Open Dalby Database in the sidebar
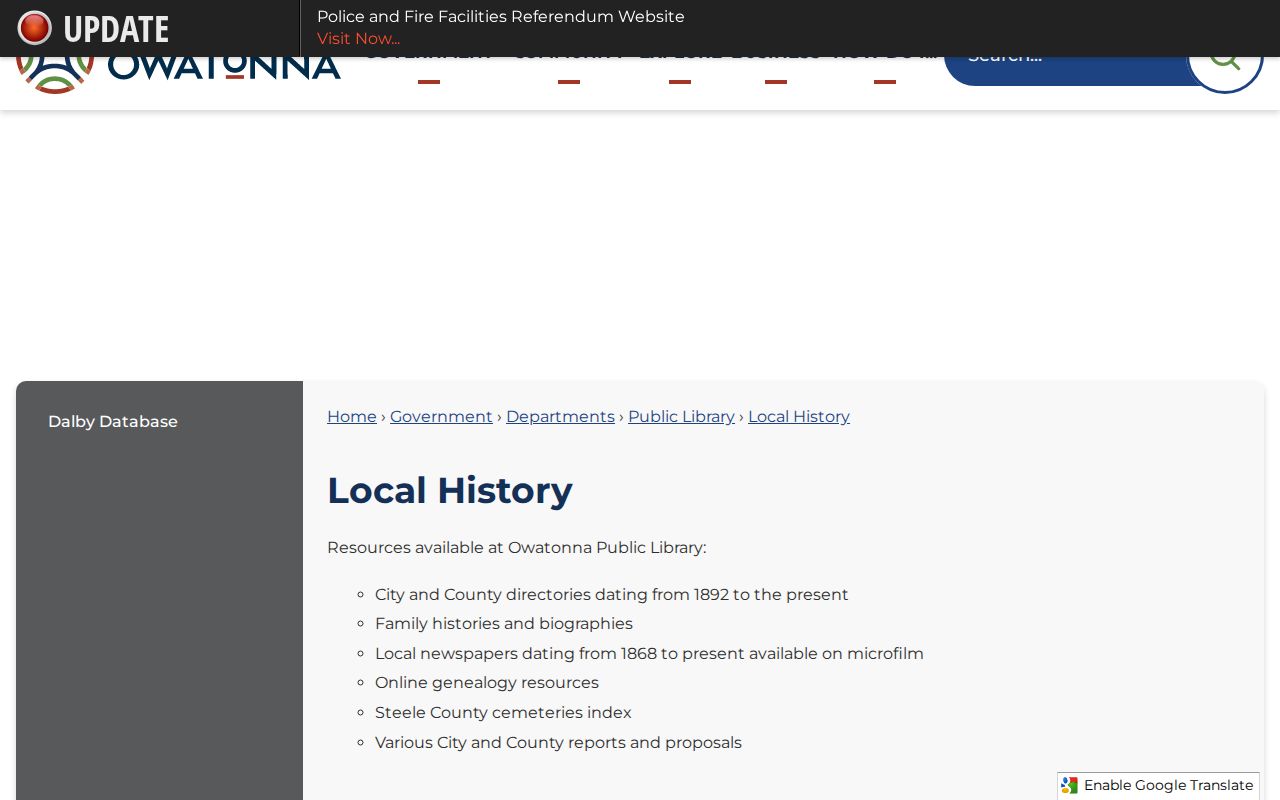The image size is (1280, 800). 113,422
